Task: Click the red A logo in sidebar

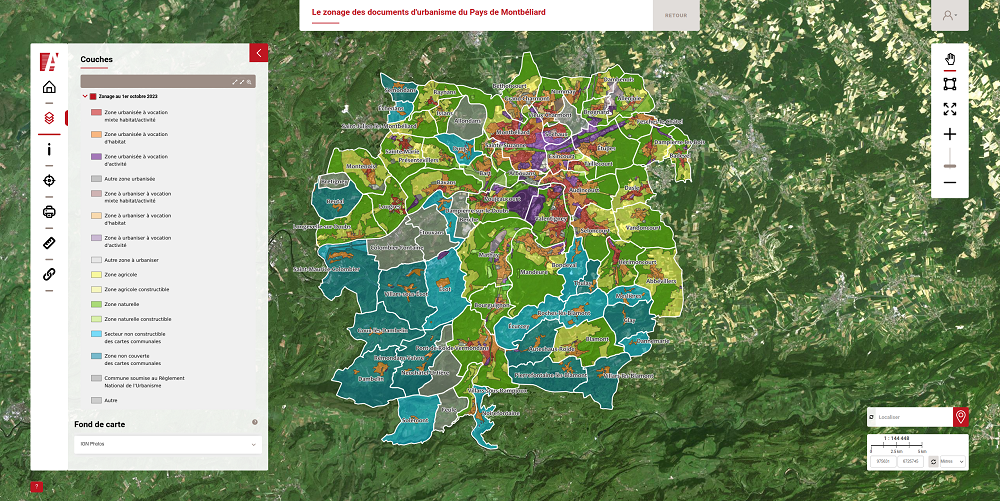Action: [49, 61]
